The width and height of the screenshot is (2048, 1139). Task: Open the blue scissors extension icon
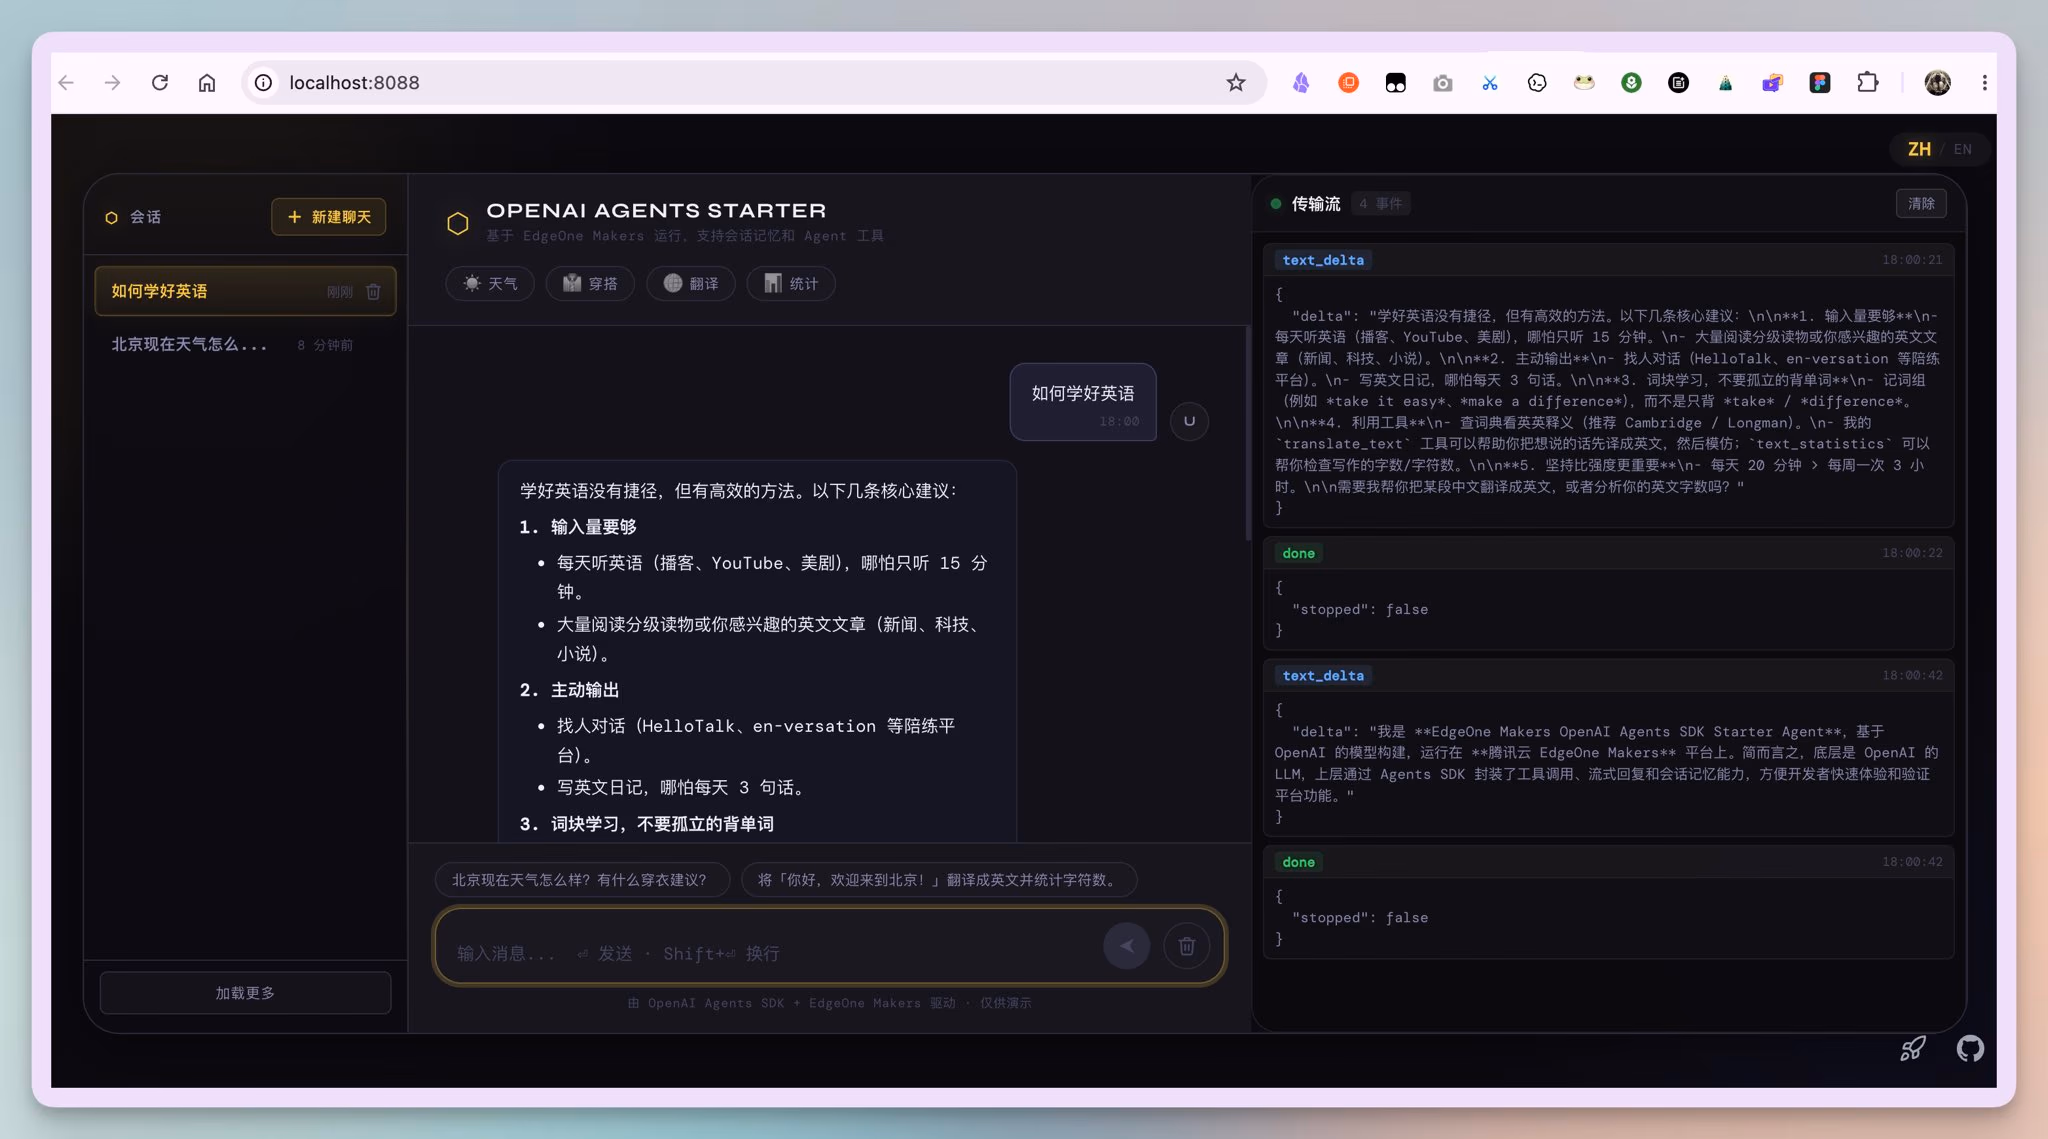(1490, 83)
